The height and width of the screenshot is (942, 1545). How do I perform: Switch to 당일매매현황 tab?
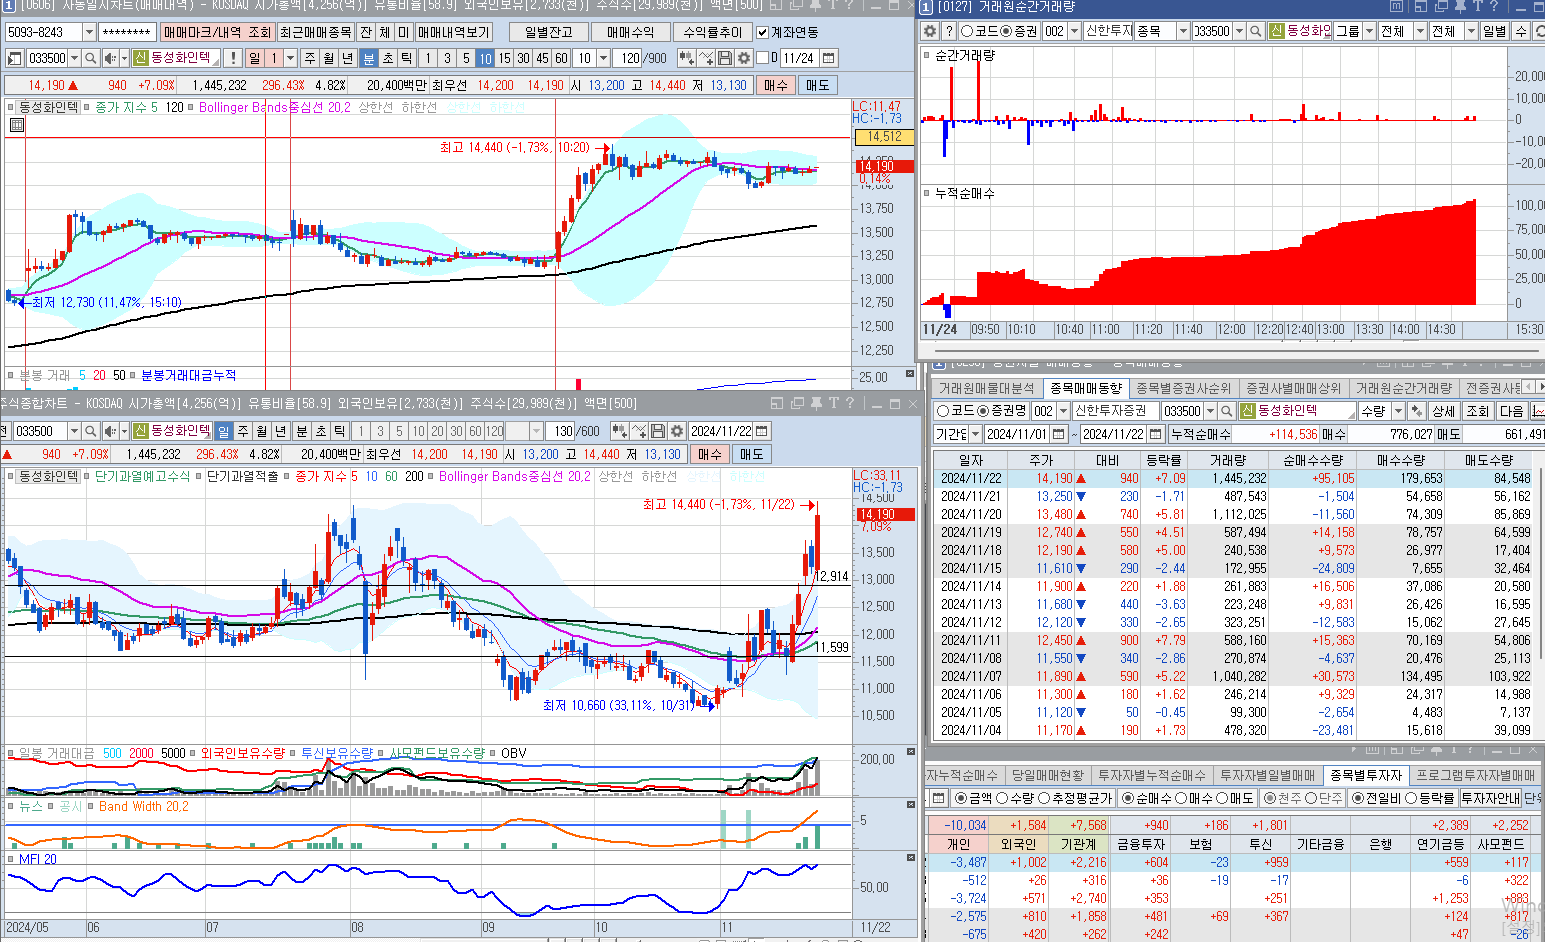(x=1047, y=775)
